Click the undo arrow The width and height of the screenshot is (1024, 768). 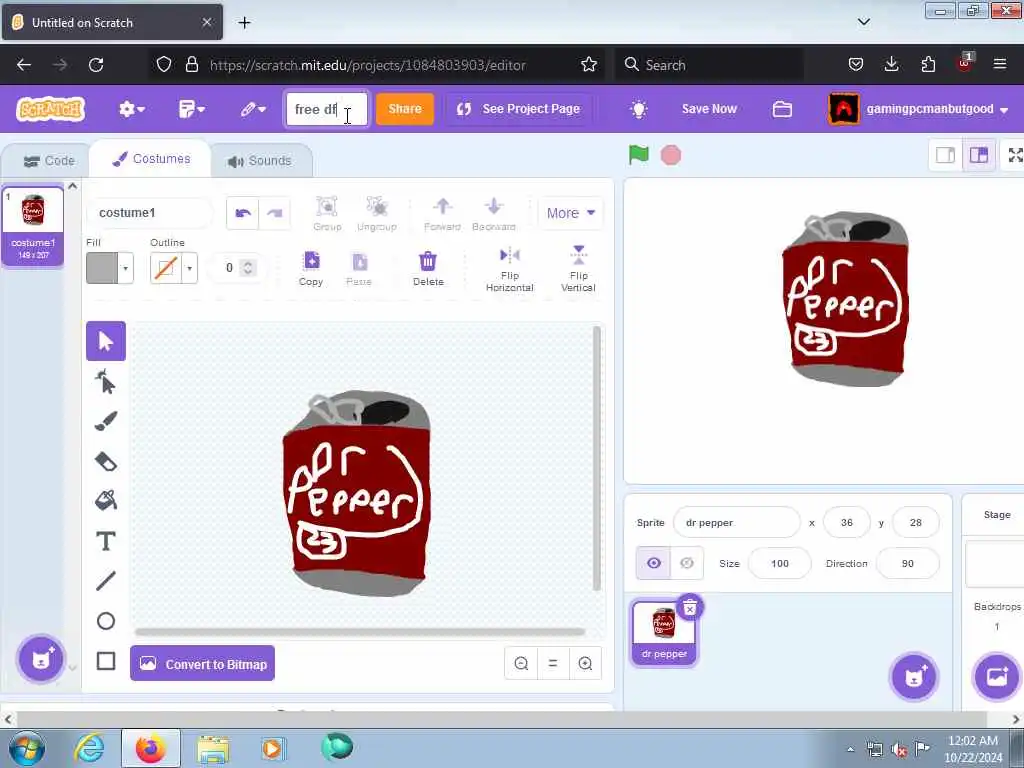click(x=243, y=213)
